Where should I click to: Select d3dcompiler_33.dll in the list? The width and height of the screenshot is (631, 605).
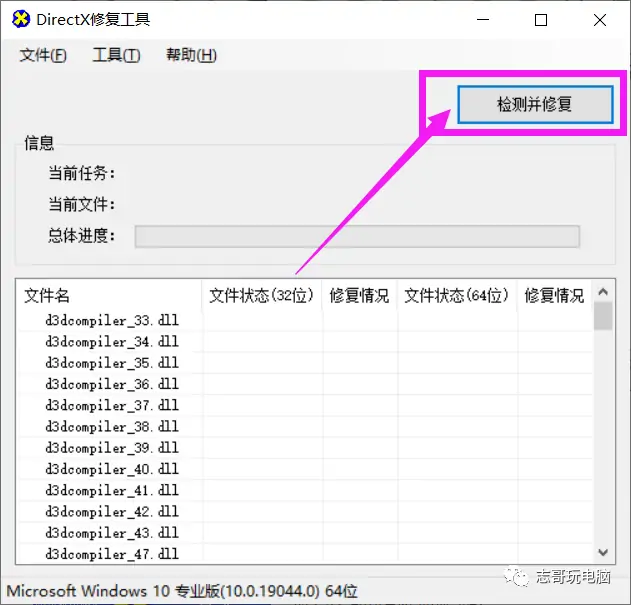(111, 321)
